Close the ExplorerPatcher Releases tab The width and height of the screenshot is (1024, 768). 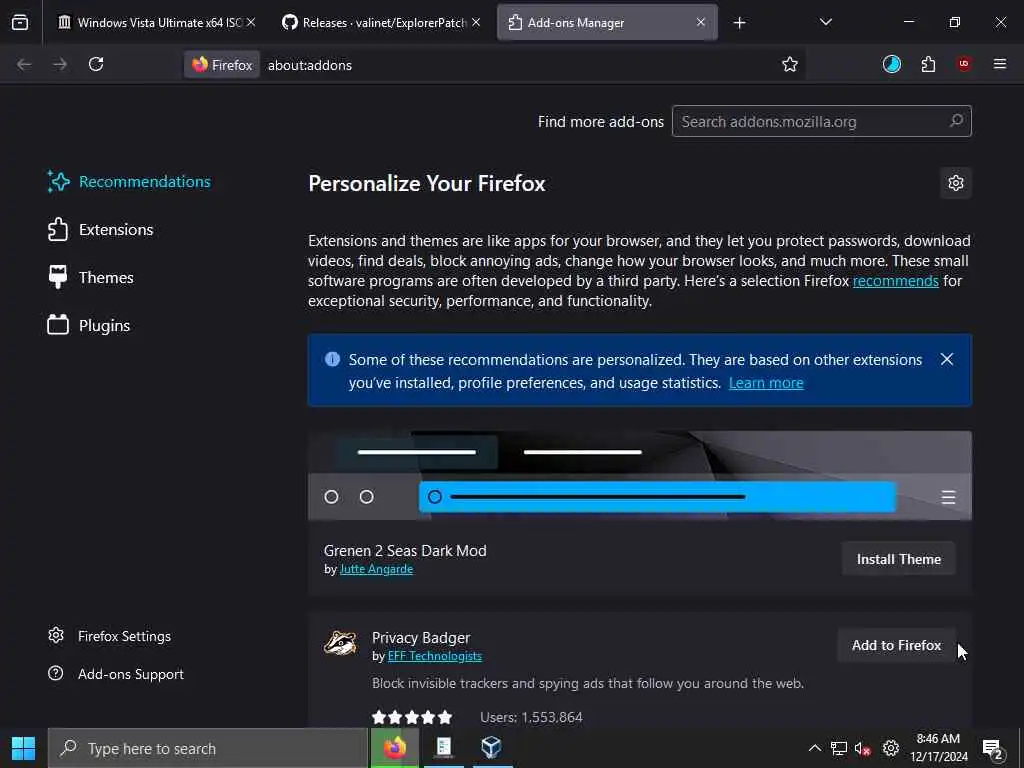(x=476, y=22)
